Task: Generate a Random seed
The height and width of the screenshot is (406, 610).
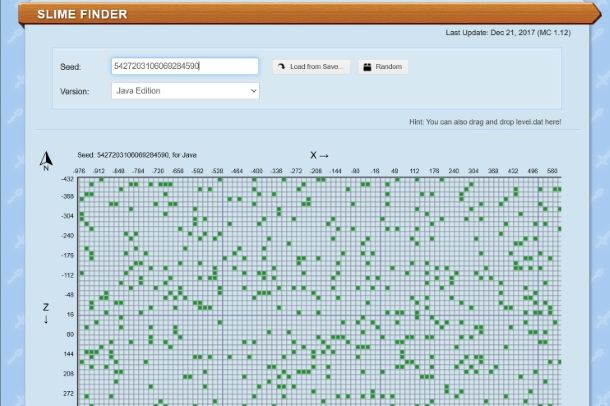Action: click(383, 67)
